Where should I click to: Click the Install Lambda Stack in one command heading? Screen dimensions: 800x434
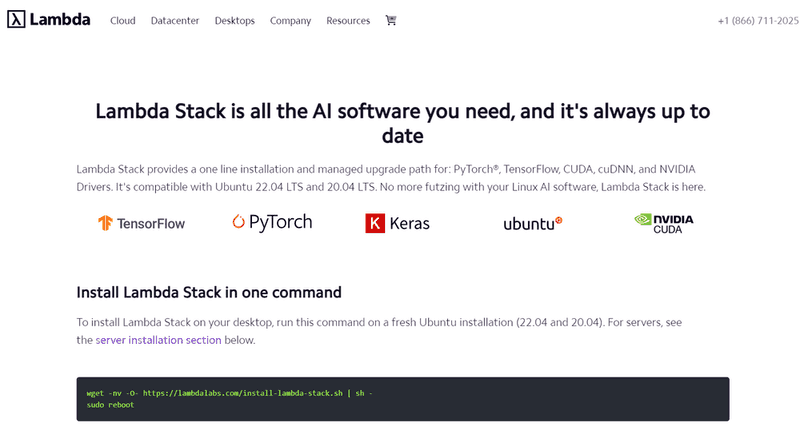[x=209, y=292]
